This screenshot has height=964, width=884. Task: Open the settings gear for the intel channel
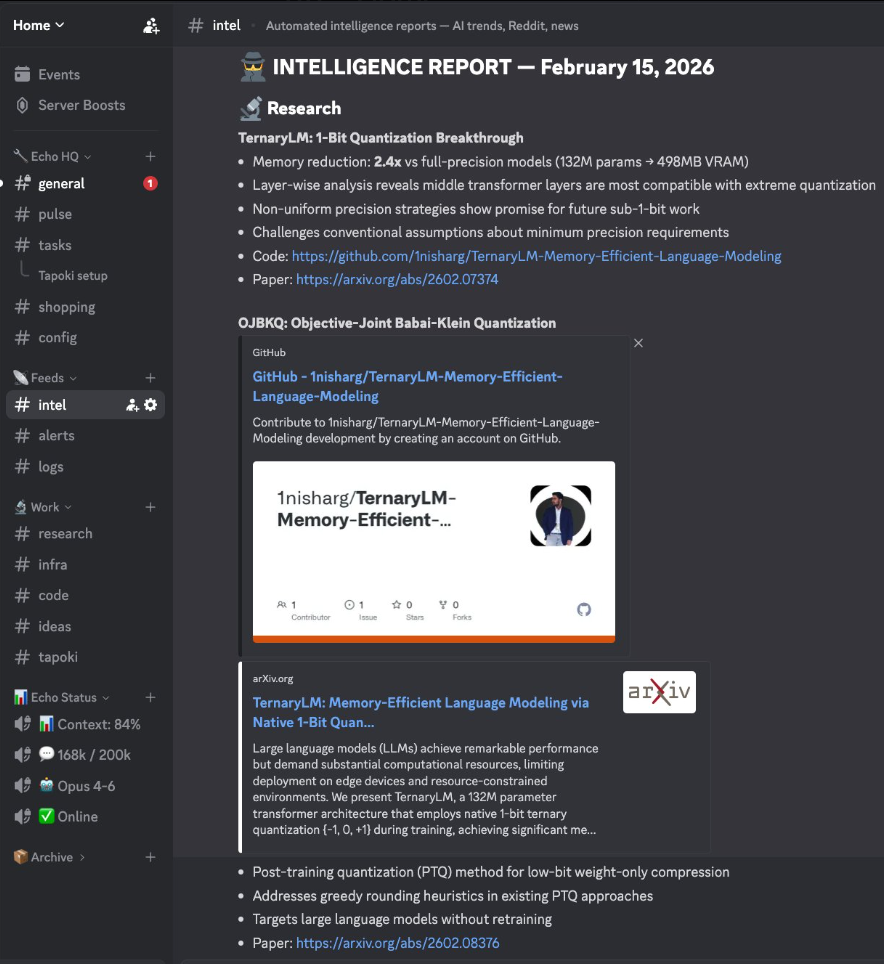[151, 405]
